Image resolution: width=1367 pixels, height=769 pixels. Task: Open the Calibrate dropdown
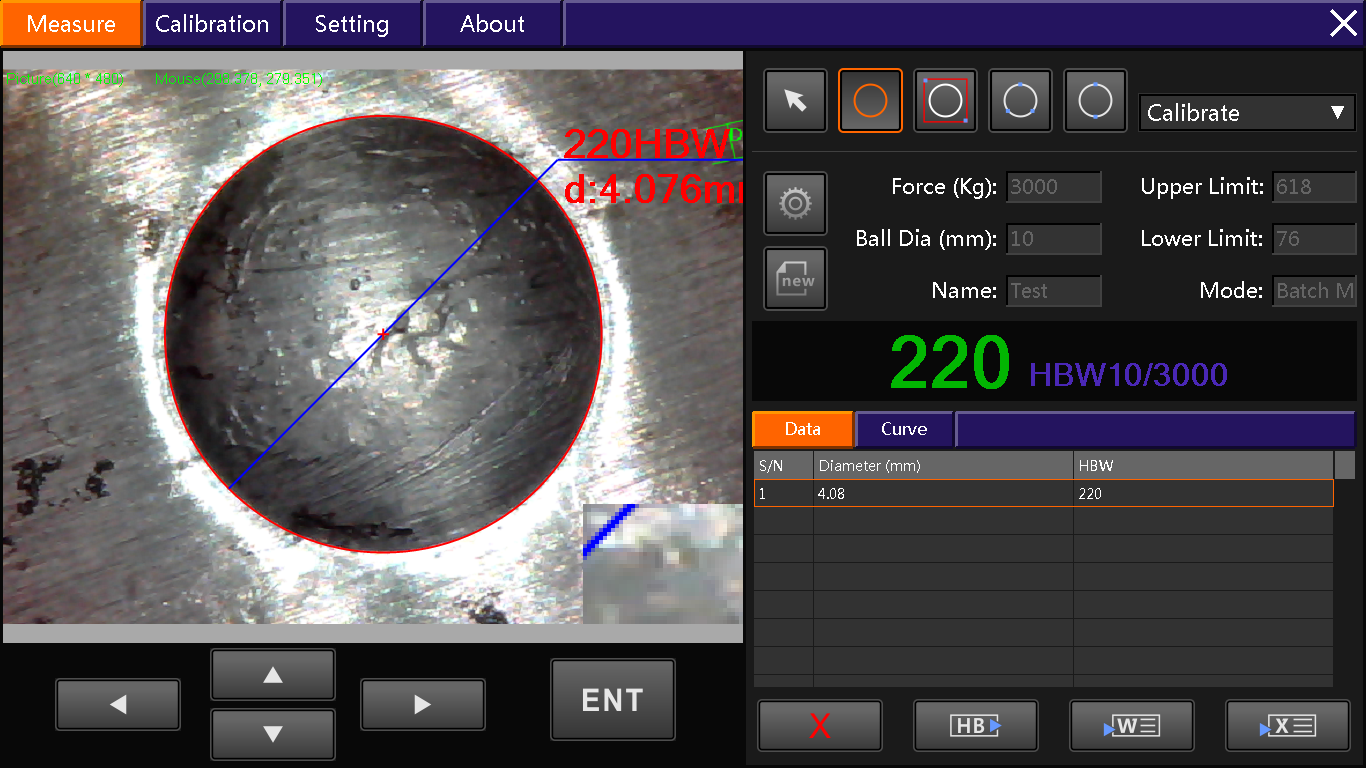pos(1247,113)
